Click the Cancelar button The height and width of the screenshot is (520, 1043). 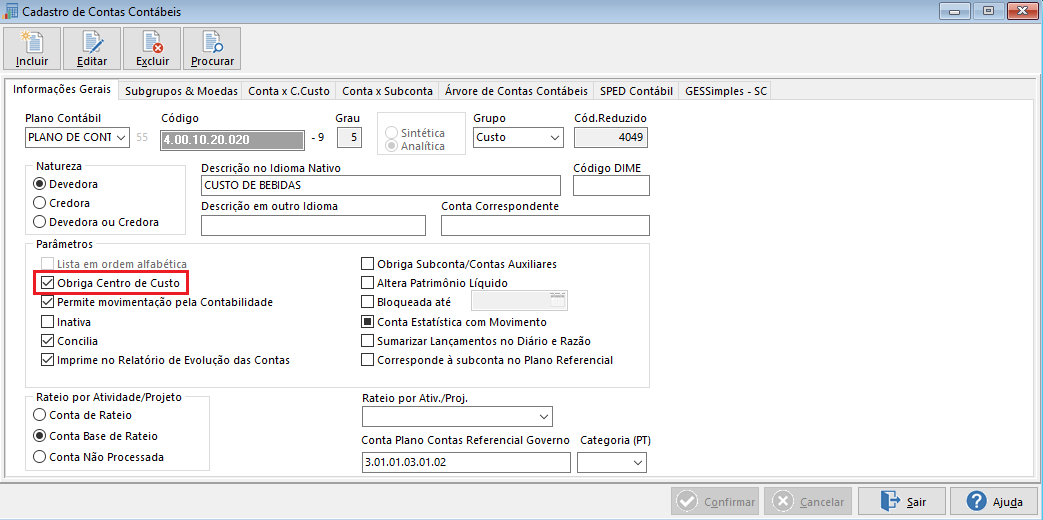click(808, 502)
